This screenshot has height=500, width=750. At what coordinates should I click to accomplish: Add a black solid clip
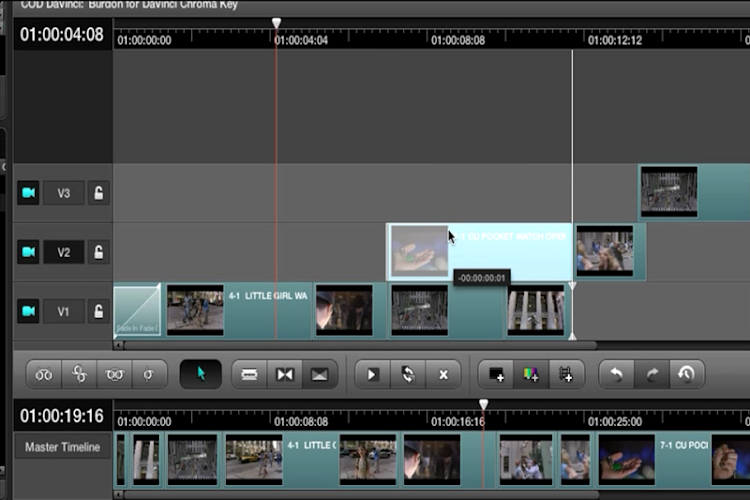[x=496, y=374]
